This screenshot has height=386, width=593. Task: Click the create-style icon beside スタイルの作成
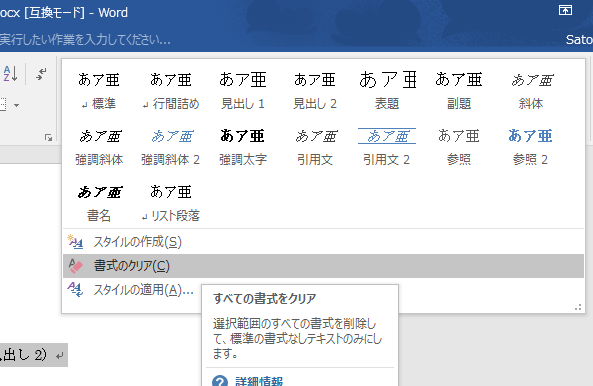75,242
